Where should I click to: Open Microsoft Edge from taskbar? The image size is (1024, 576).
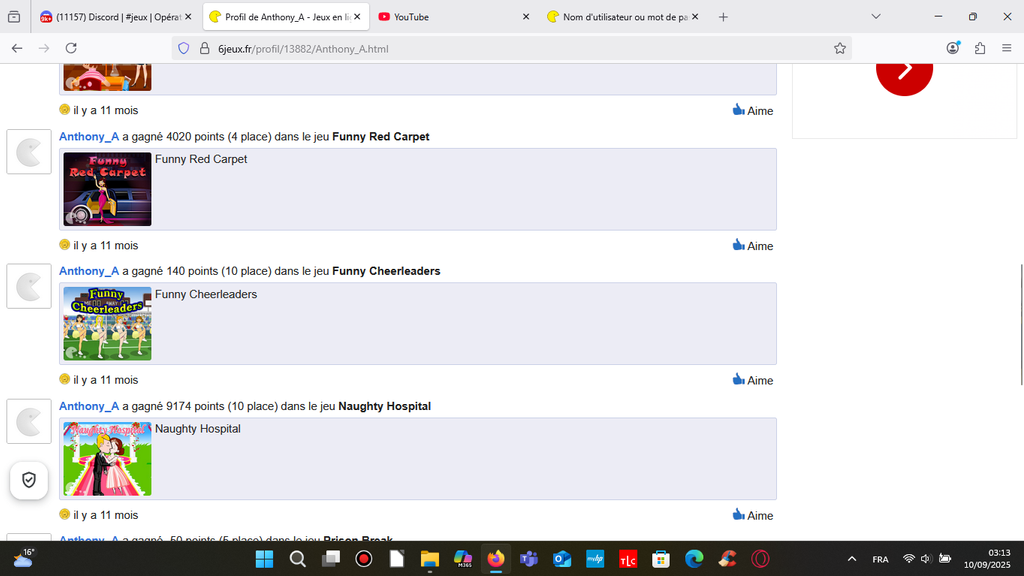tap(694, 559)
